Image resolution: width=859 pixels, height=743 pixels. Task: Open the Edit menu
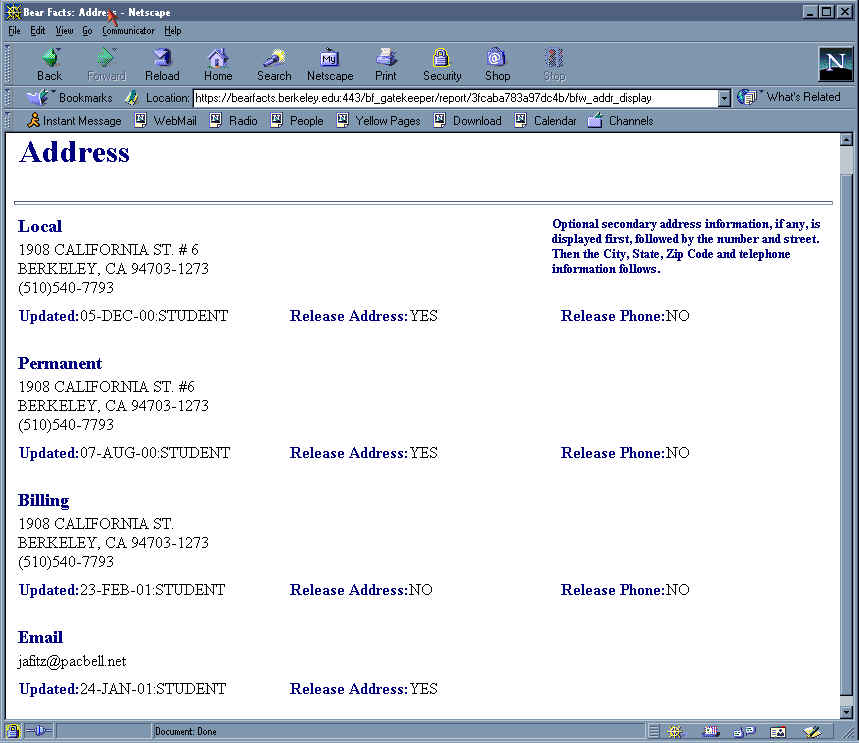[38, 31]
